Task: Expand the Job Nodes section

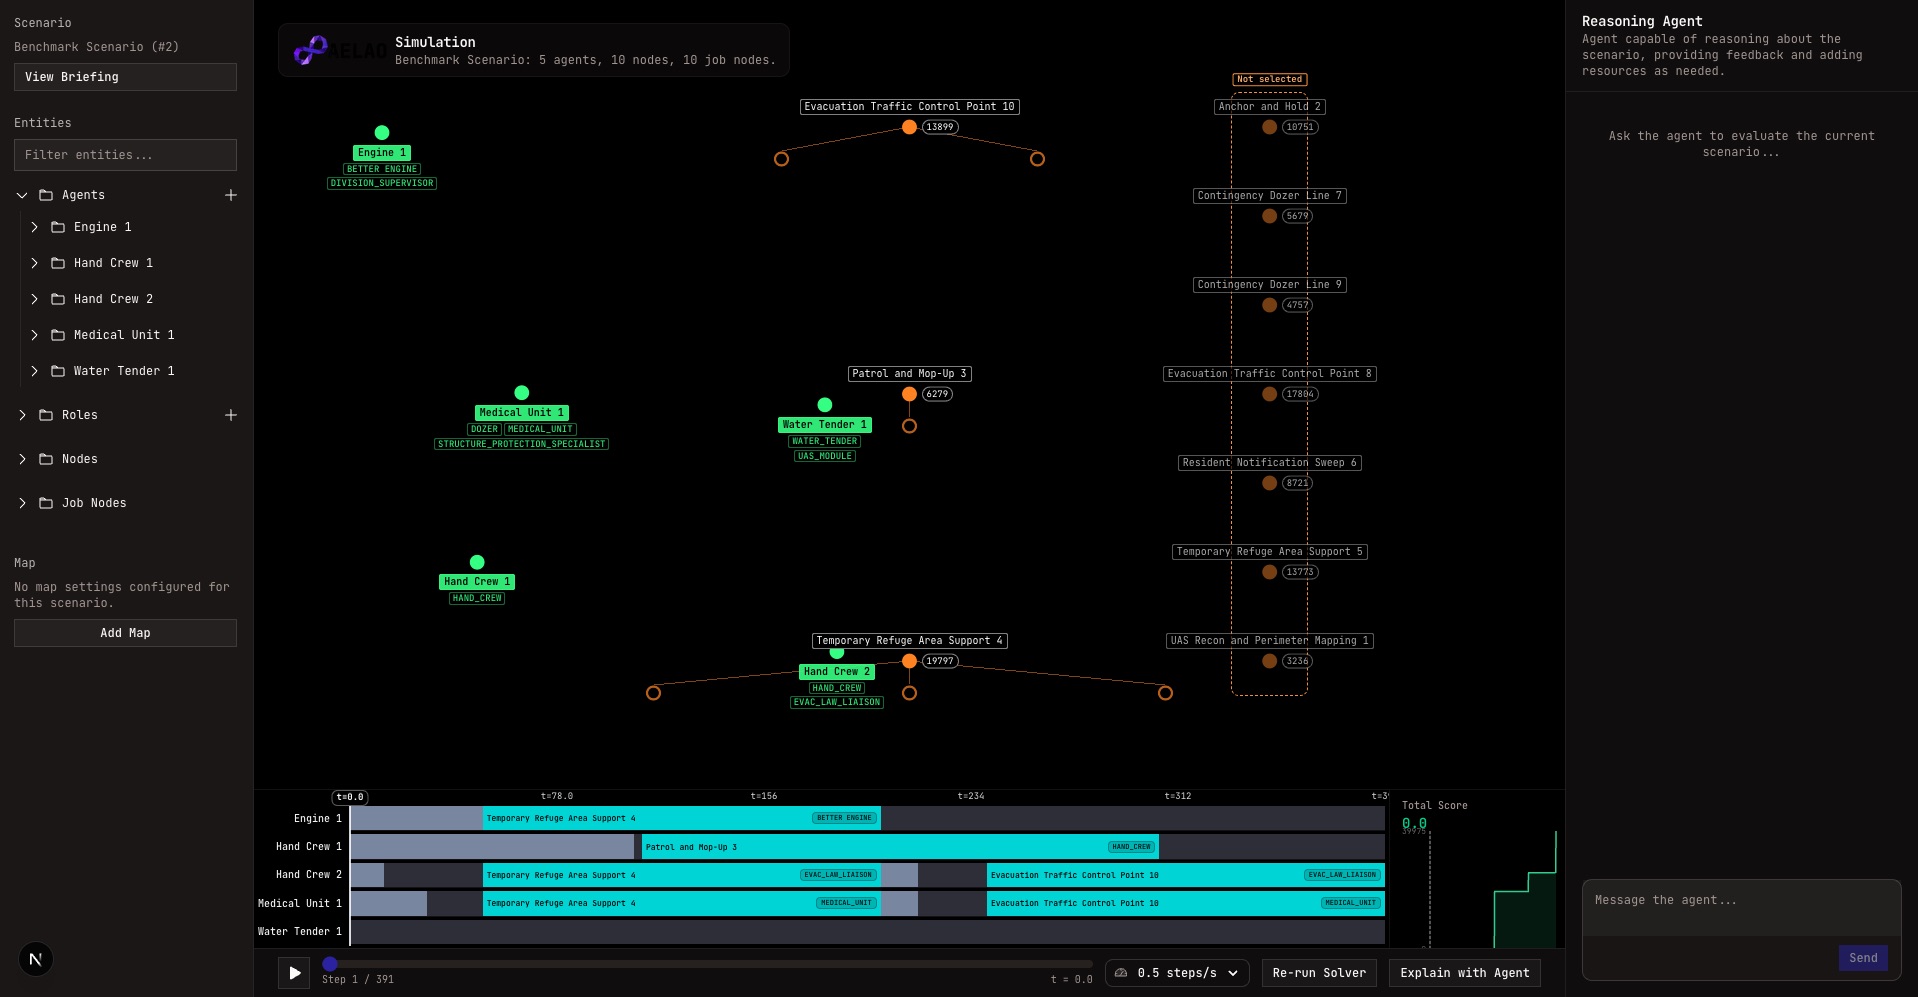Action: point(22,503)
